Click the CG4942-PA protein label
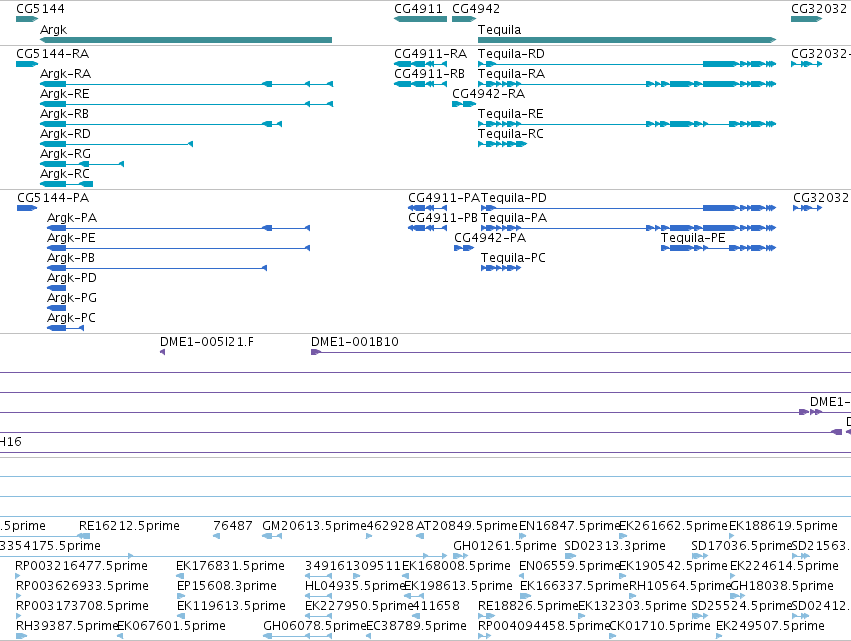 (490, 238)
